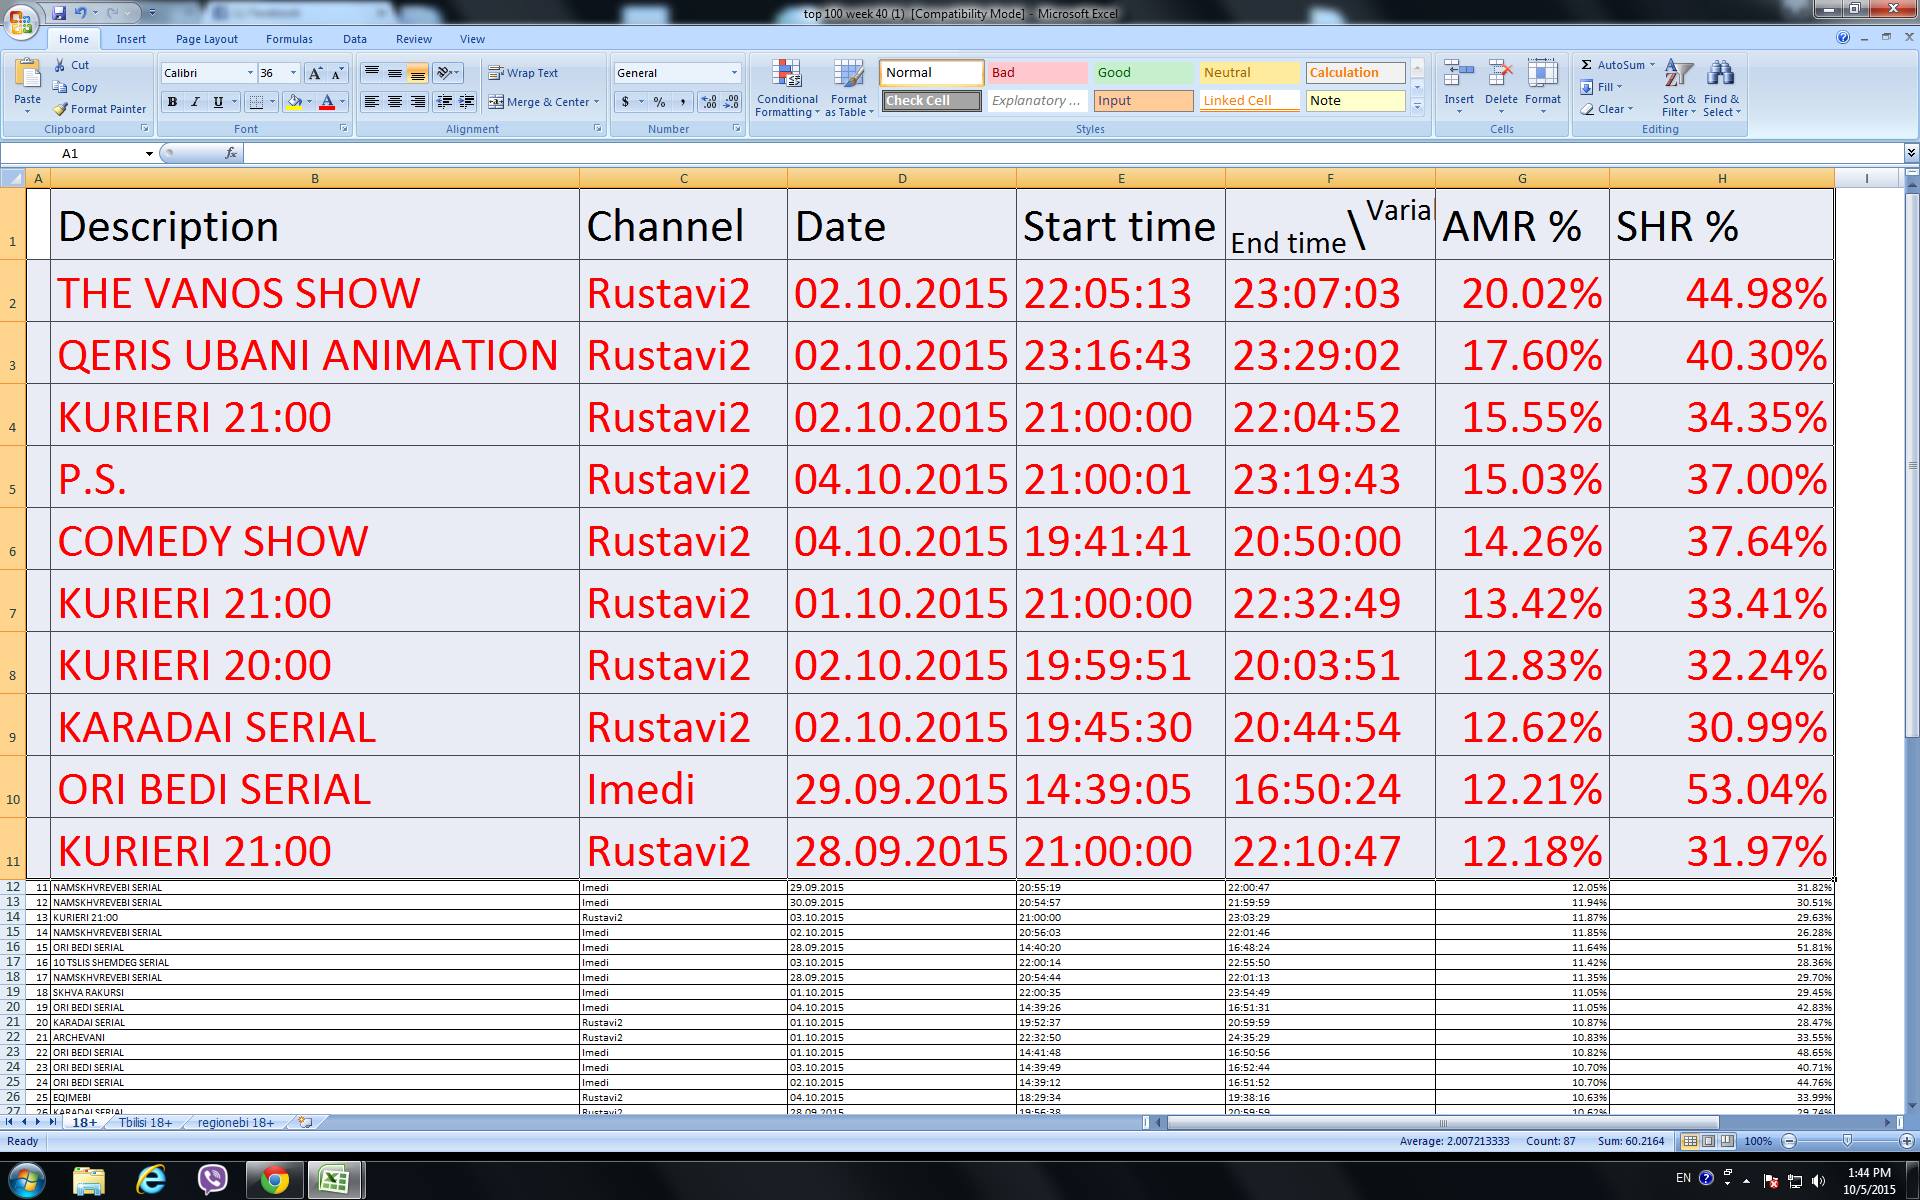
Task: Click the Increase Decimal icon
Action: click(709, 102)
